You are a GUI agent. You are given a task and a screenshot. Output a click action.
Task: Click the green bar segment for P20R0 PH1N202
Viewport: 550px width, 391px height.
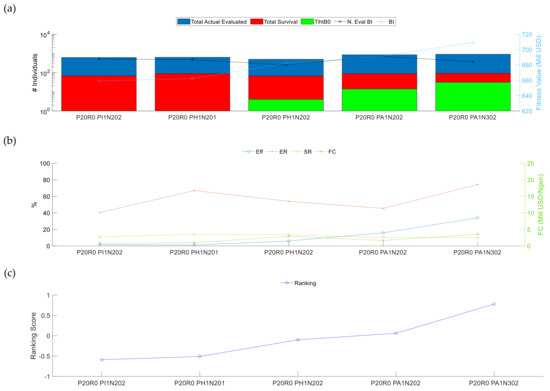coord(286,105)
